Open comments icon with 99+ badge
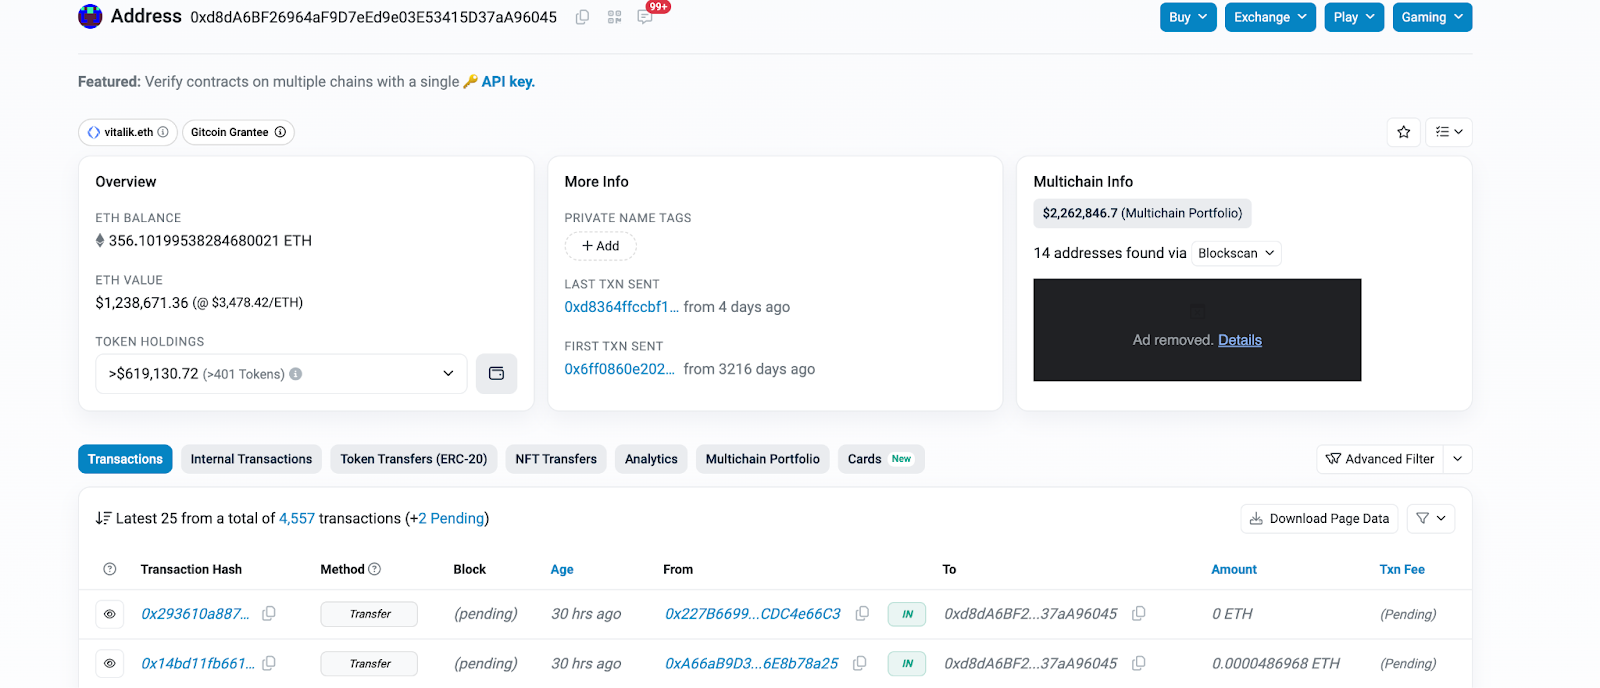1600x688 pixels. pos(646,17)
